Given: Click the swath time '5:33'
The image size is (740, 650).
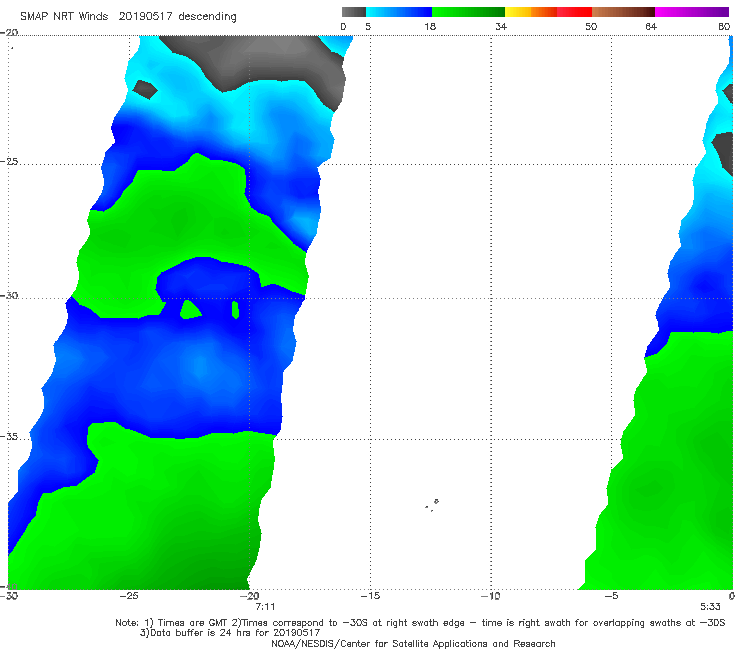Looking at the screenshot, I should point(710,607).
